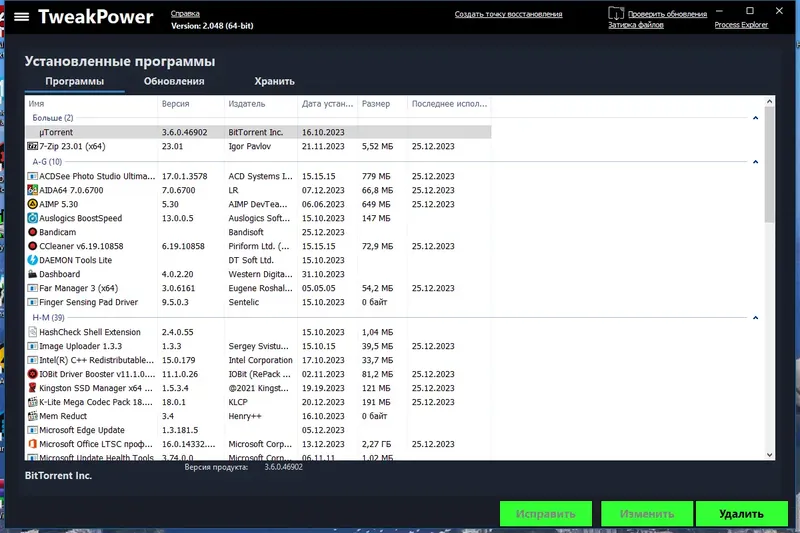Image resolution: width=800 pixels, height=533 pixels.
Task: Click the Image Uploader 1.3.3 icon
Action: coord(32,346)
